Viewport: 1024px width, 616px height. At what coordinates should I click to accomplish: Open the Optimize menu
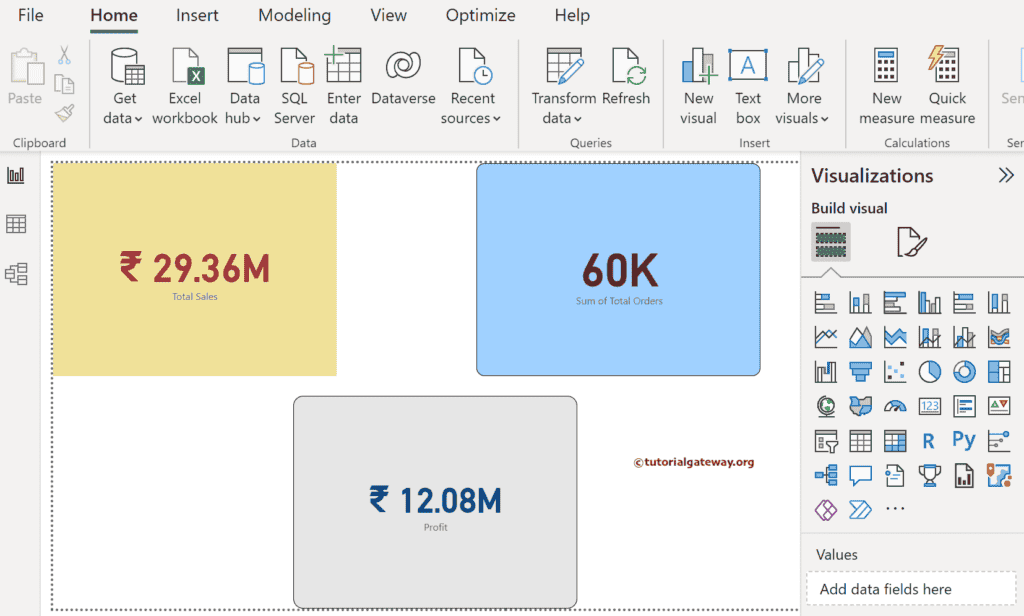[x=480, y=15]
